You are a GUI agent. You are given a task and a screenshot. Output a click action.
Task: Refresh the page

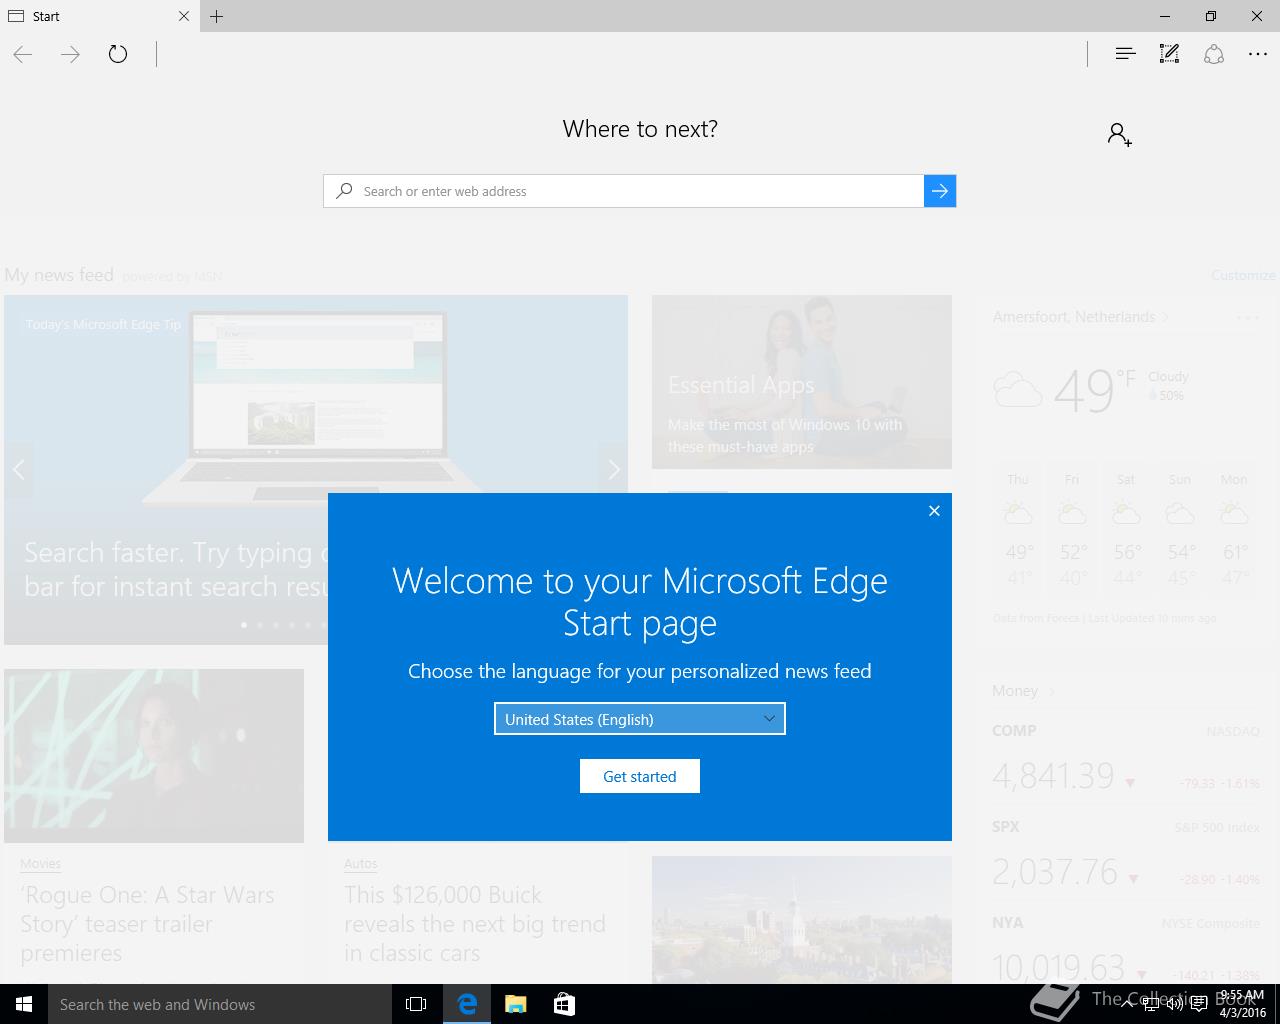tap(118, 54)
